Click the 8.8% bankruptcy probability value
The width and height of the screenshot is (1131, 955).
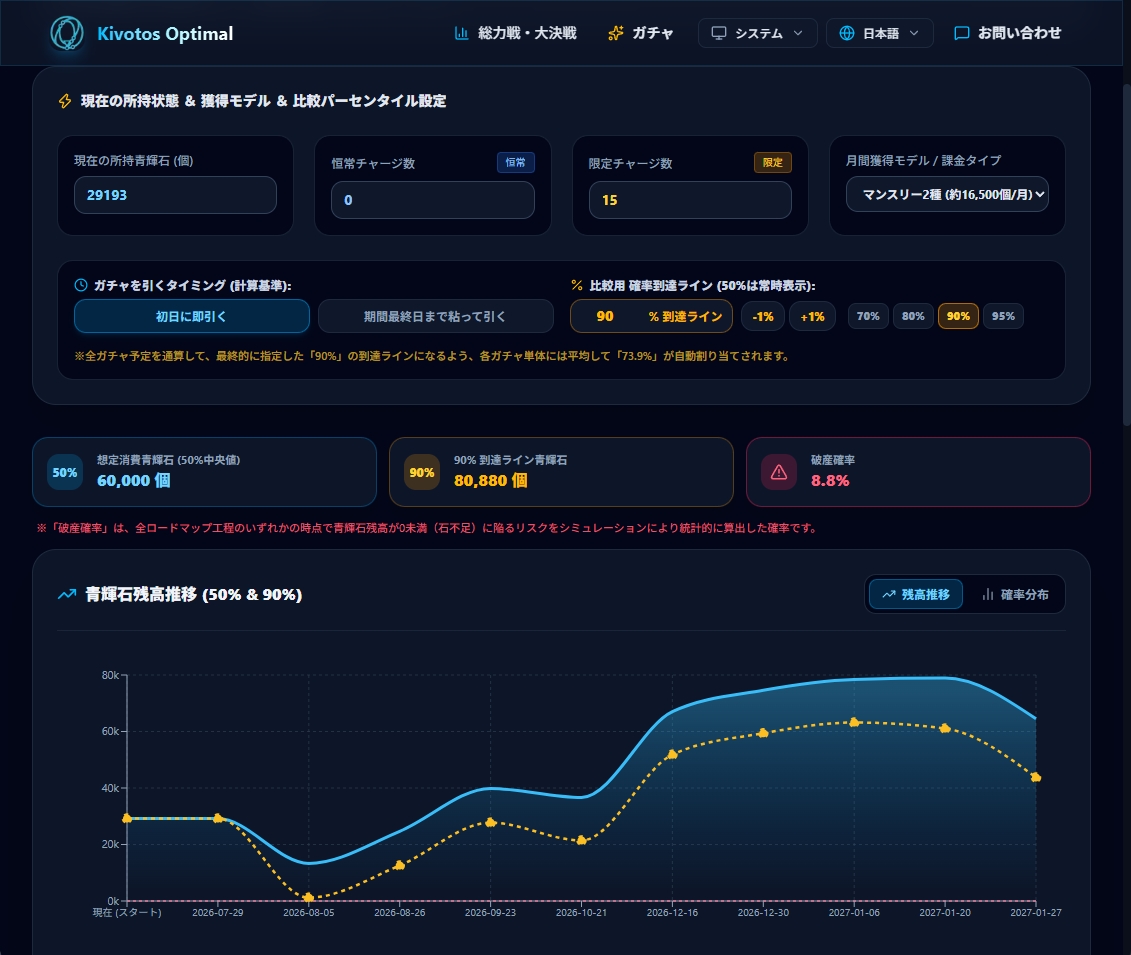coord(829,480)
